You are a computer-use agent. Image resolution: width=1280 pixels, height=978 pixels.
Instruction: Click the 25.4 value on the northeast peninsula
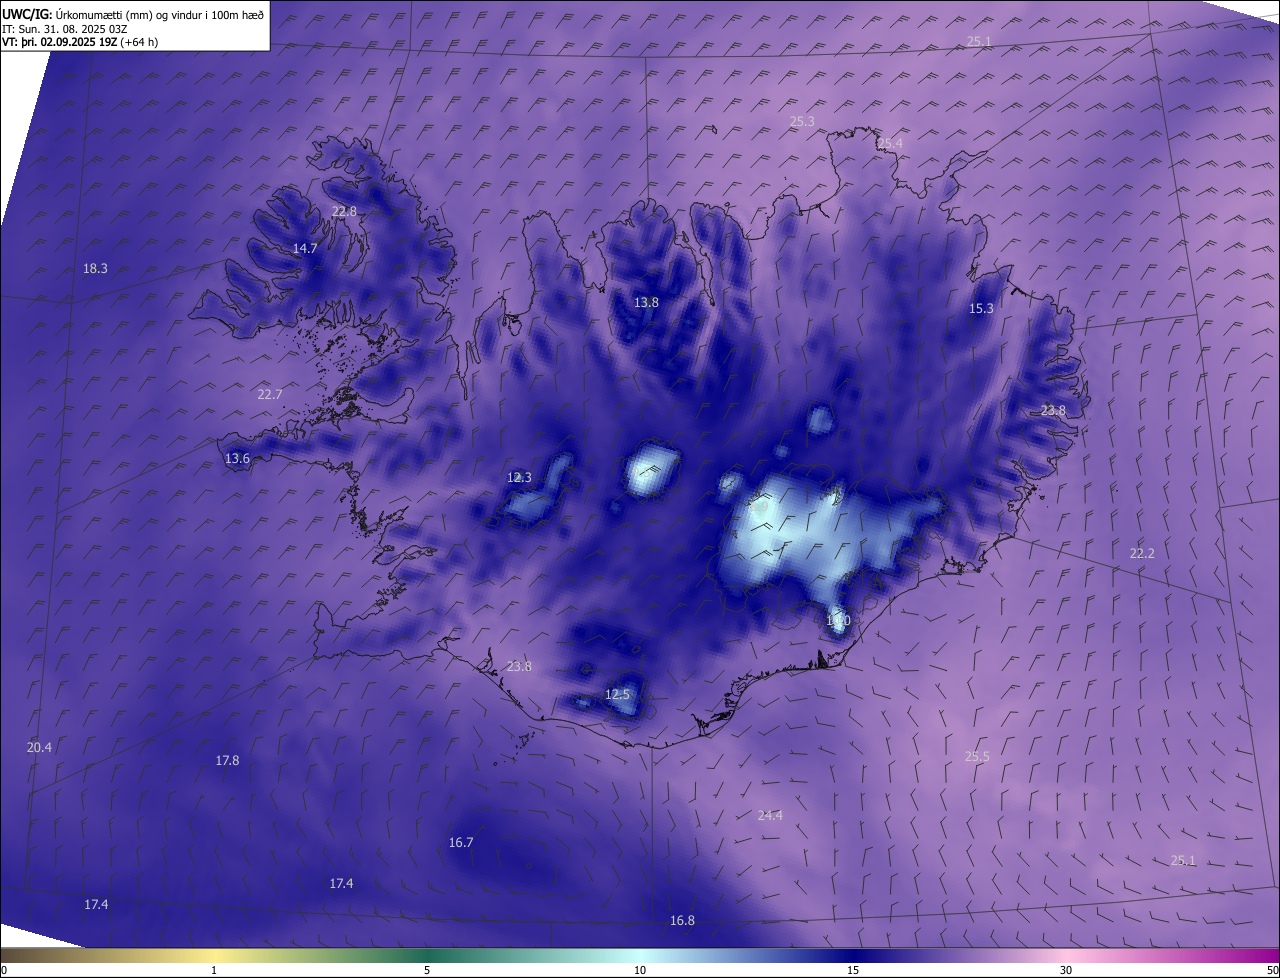pos(889,143)
